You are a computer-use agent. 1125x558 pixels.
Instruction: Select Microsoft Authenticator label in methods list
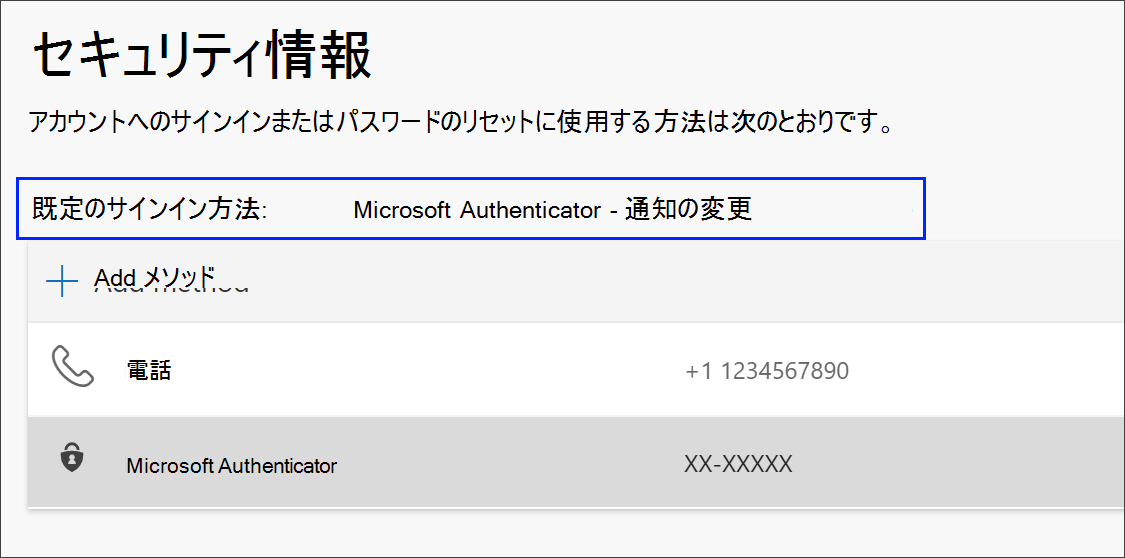click(232, 465)
